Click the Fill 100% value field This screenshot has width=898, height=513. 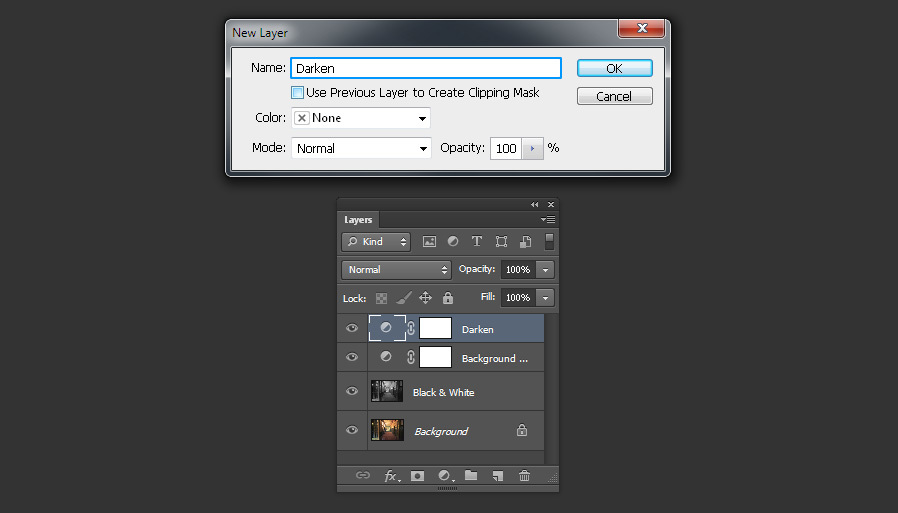coord(518,298)
